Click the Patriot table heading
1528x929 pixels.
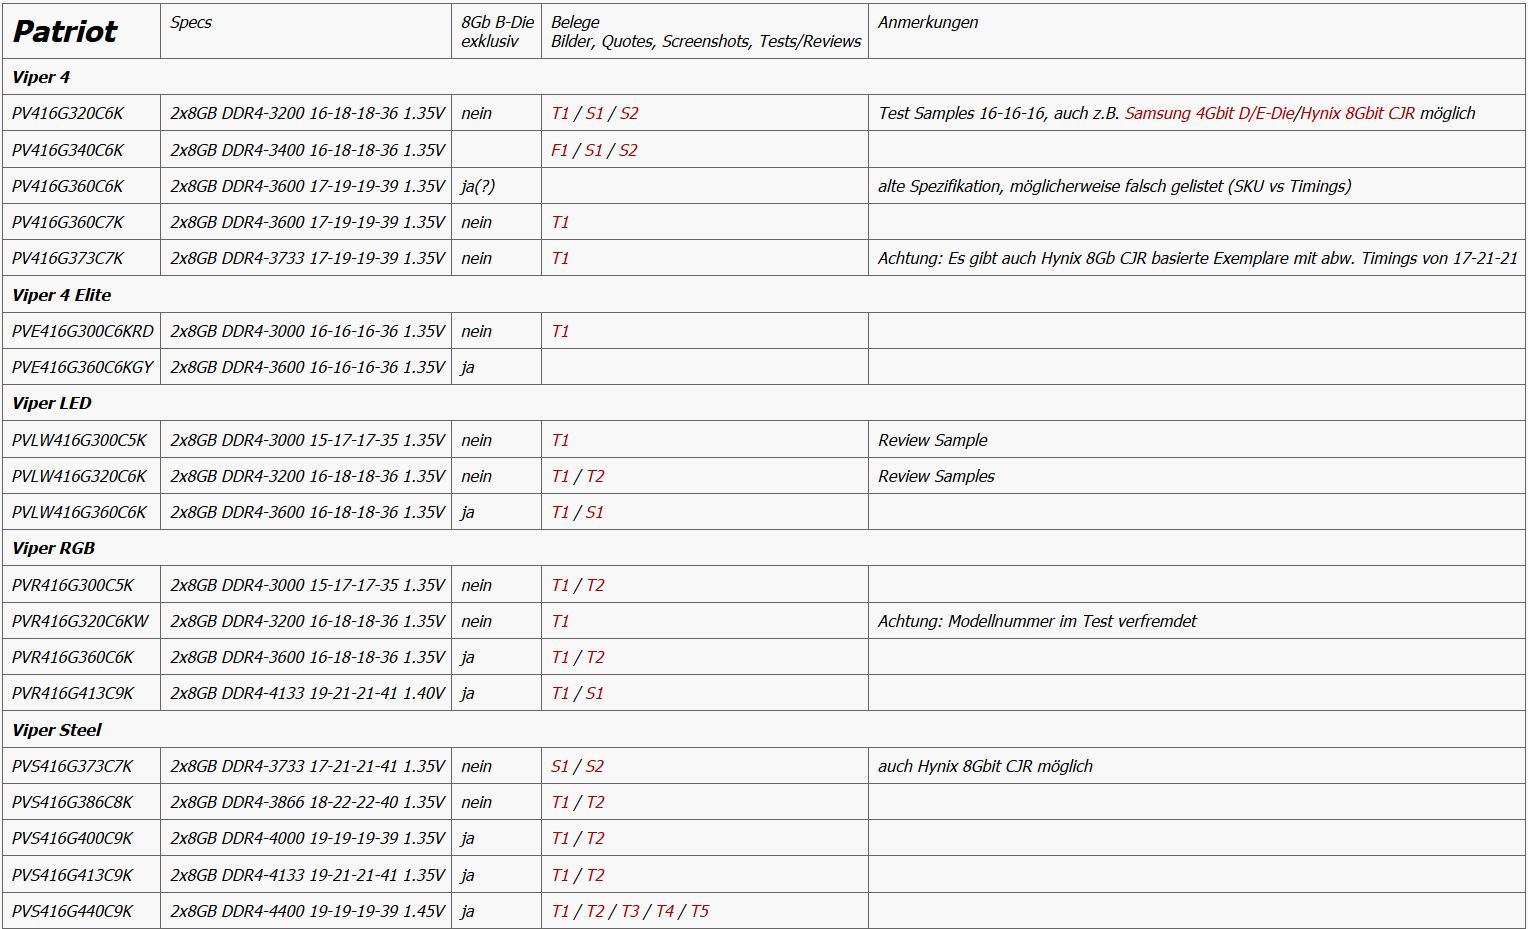point(65,32)
